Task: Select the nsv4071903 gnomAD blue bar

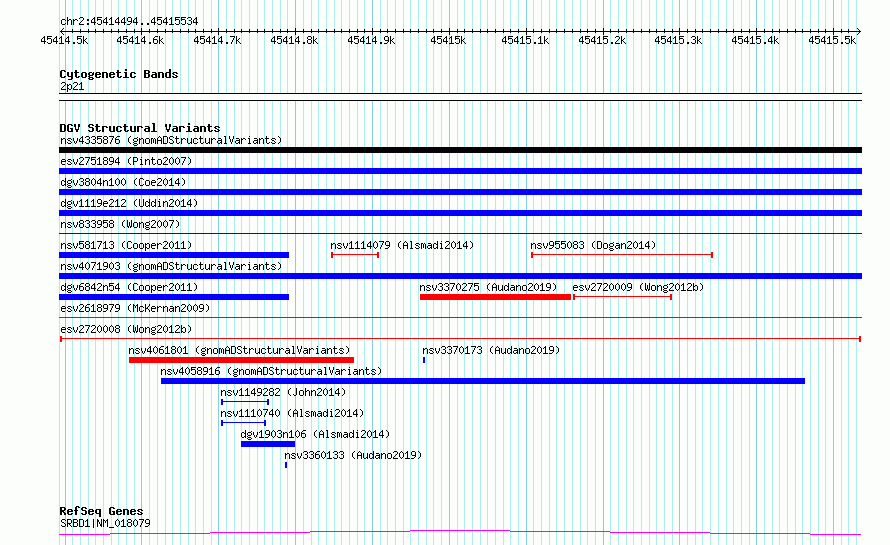Action: [x=460, y=276]
